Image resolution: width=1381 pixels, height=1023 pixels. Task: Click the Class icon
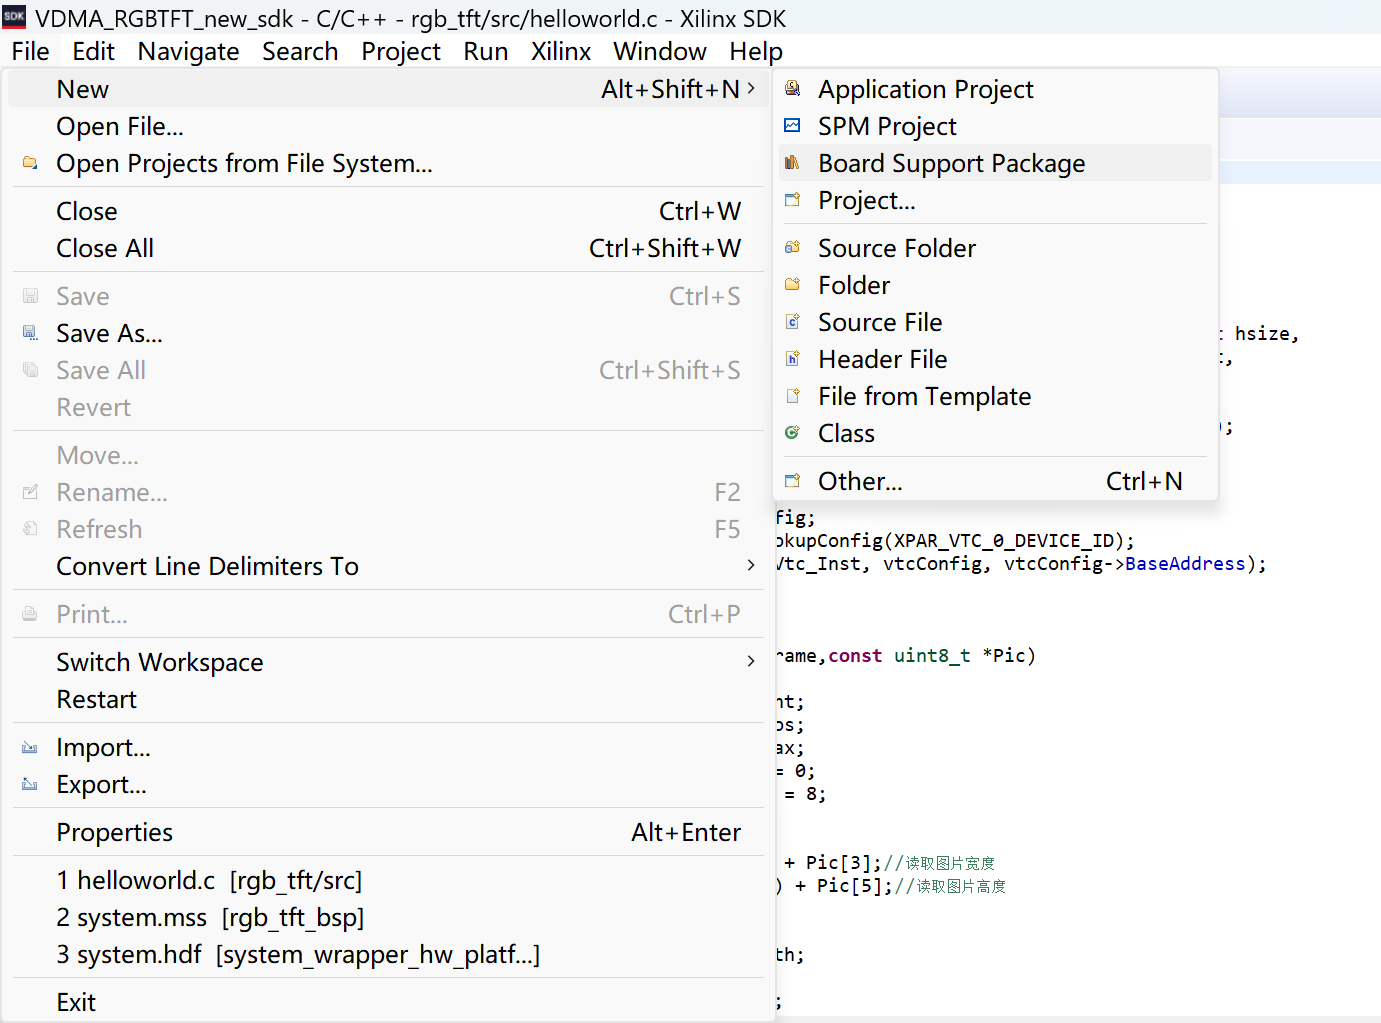pyautogui.click(x=792, y=433)
